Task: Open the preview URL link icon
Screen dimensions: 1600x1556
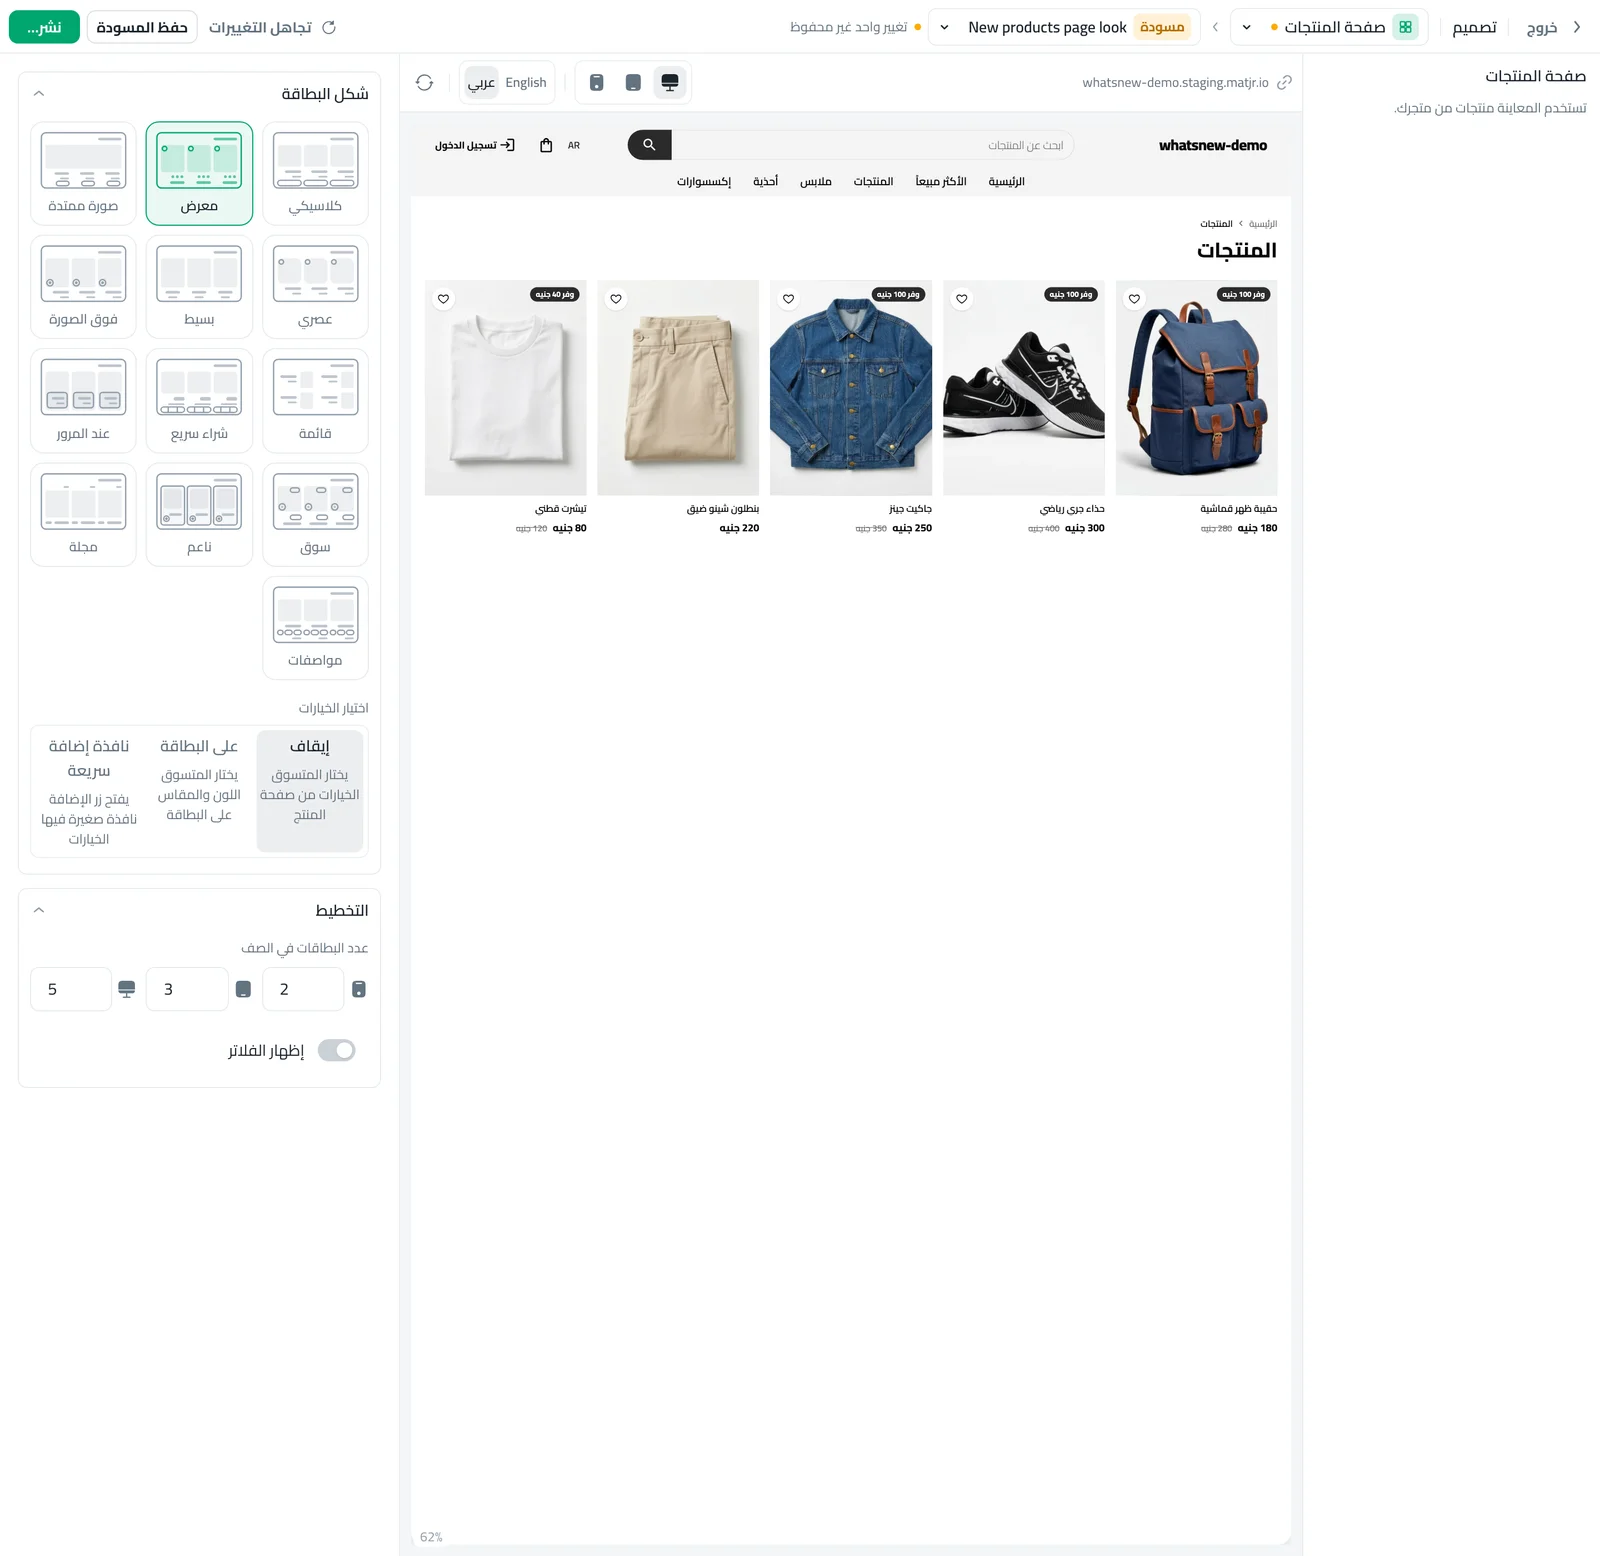Action: click(1284, 82)
